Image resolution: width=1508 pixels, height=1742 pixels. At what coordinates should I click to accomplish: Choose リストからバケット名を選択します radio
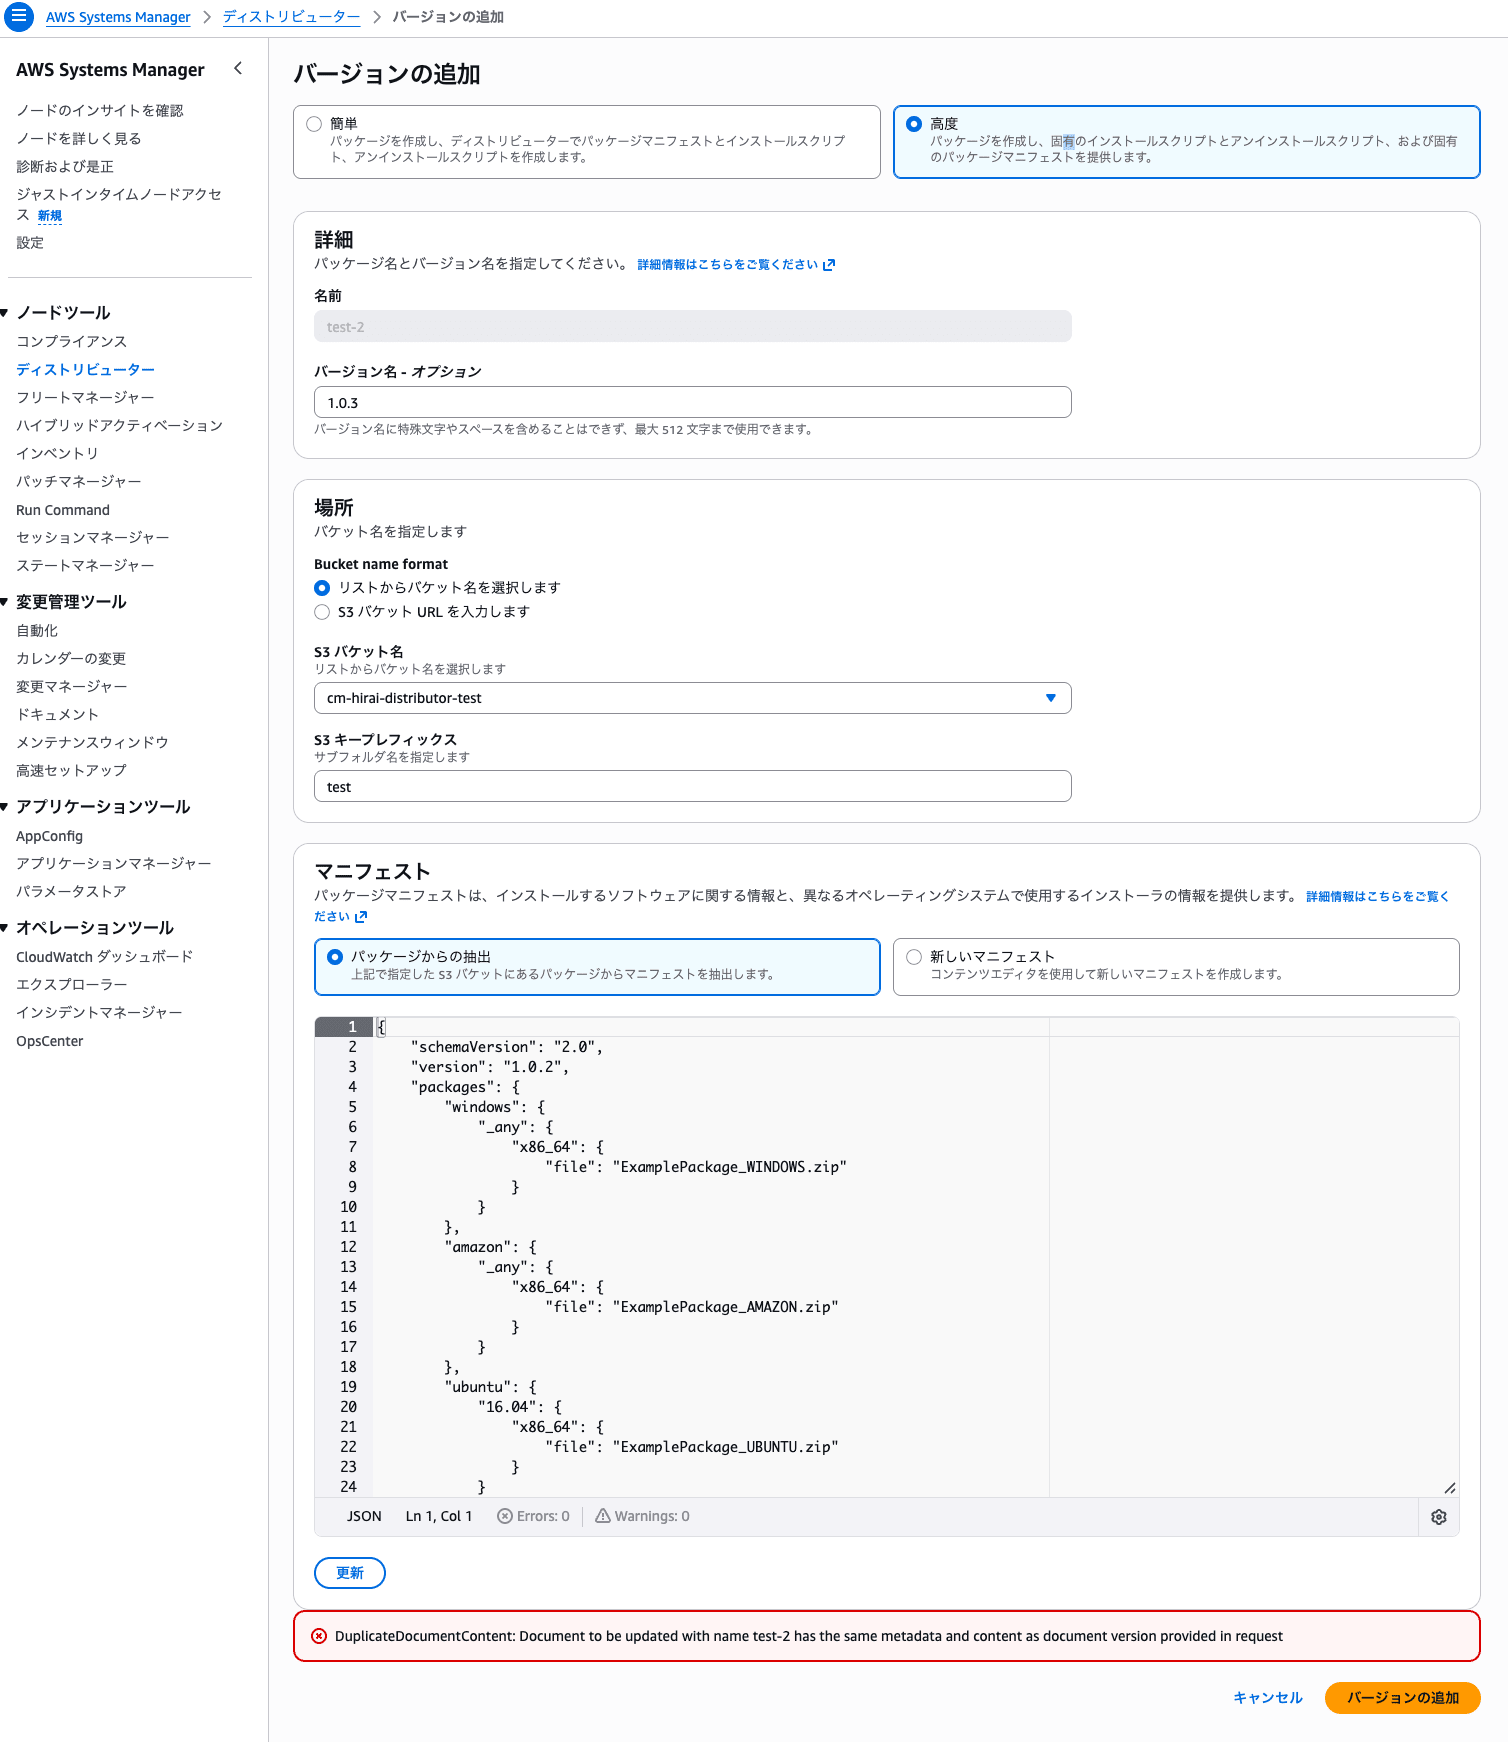click(322, 588)
